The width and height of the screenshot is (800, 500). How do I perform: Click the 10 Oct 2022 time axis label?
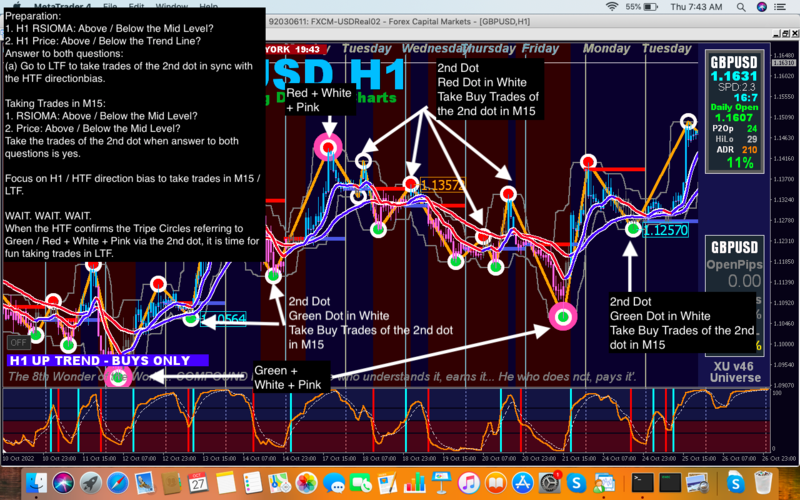click(x=18, y=459)
